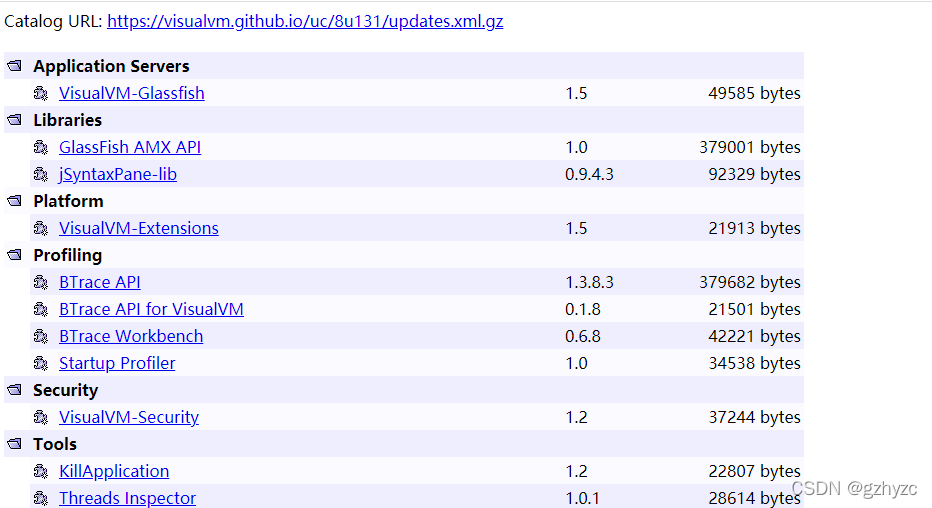Open the VisualVM-Security link
Viewport: 932px width, 508px height.
tap(128, 417)
